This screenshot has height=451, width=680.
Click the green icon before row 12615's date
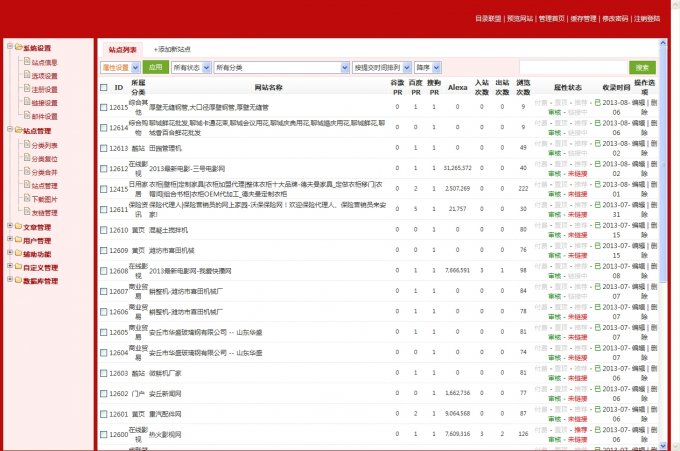(598, 103)
